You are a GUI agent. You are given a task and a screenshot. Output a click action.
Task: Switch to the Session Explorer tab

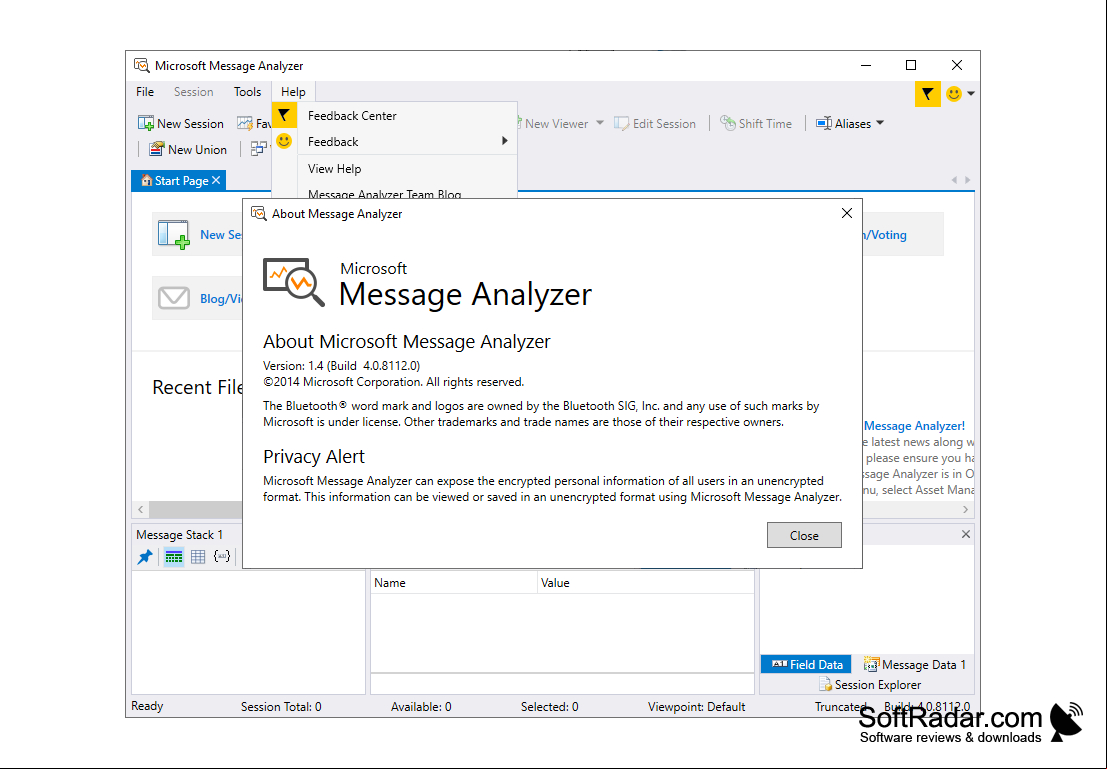pyautogui.click(x=870, y=684)
